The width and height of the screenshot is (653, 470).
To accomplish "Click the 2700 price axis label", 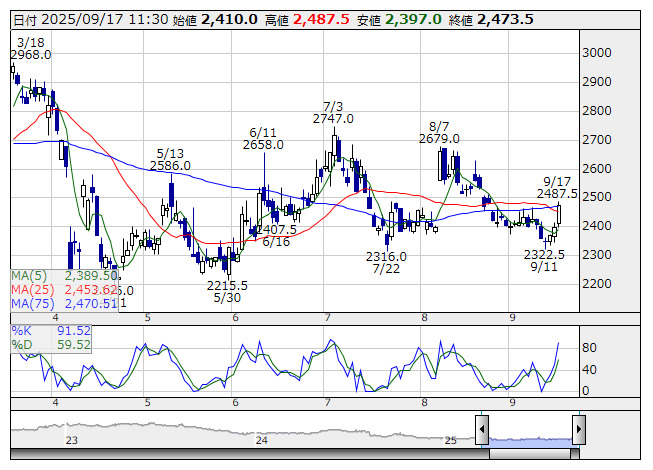I will tap(597, 139).
